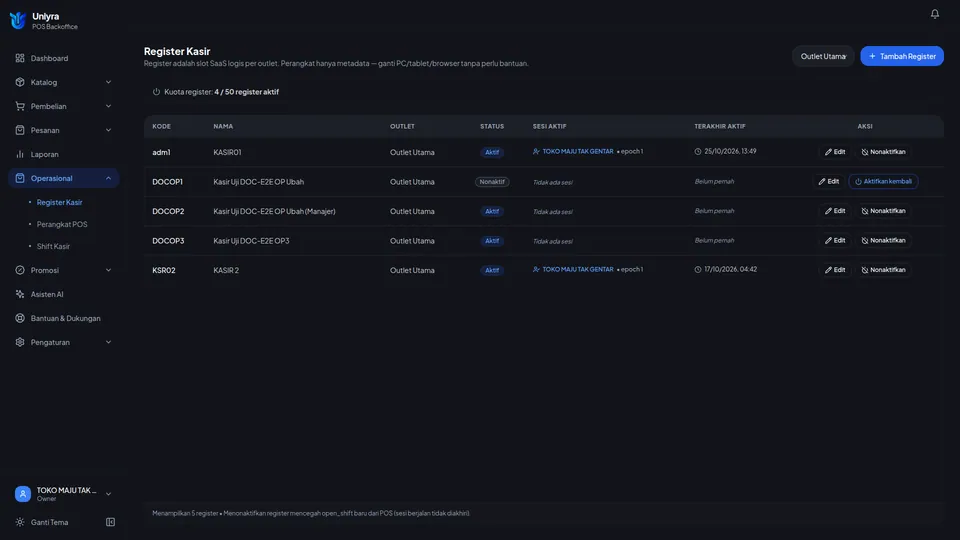The image size is (960, 540).
Task: Open Perangkat POS submenu item
Action: (62, 224)
